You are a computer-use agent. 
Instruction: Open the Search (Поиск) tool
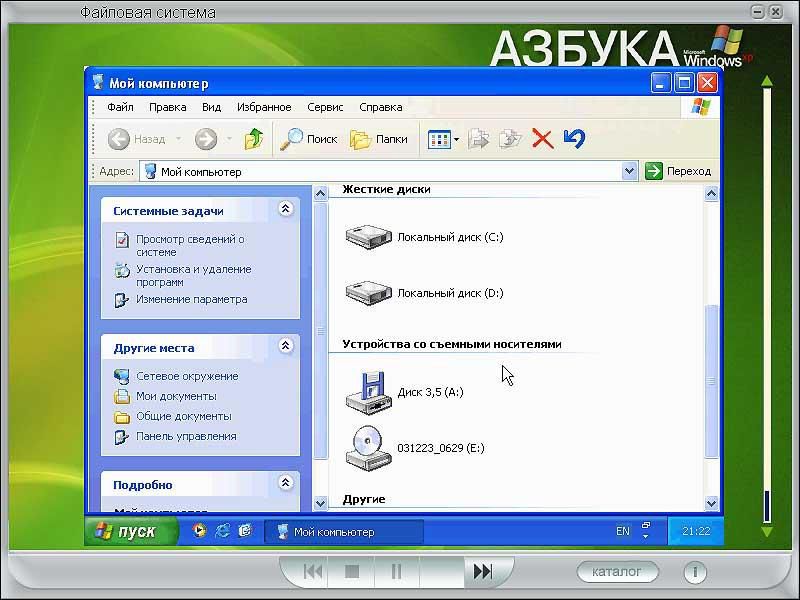coord(309,139)
